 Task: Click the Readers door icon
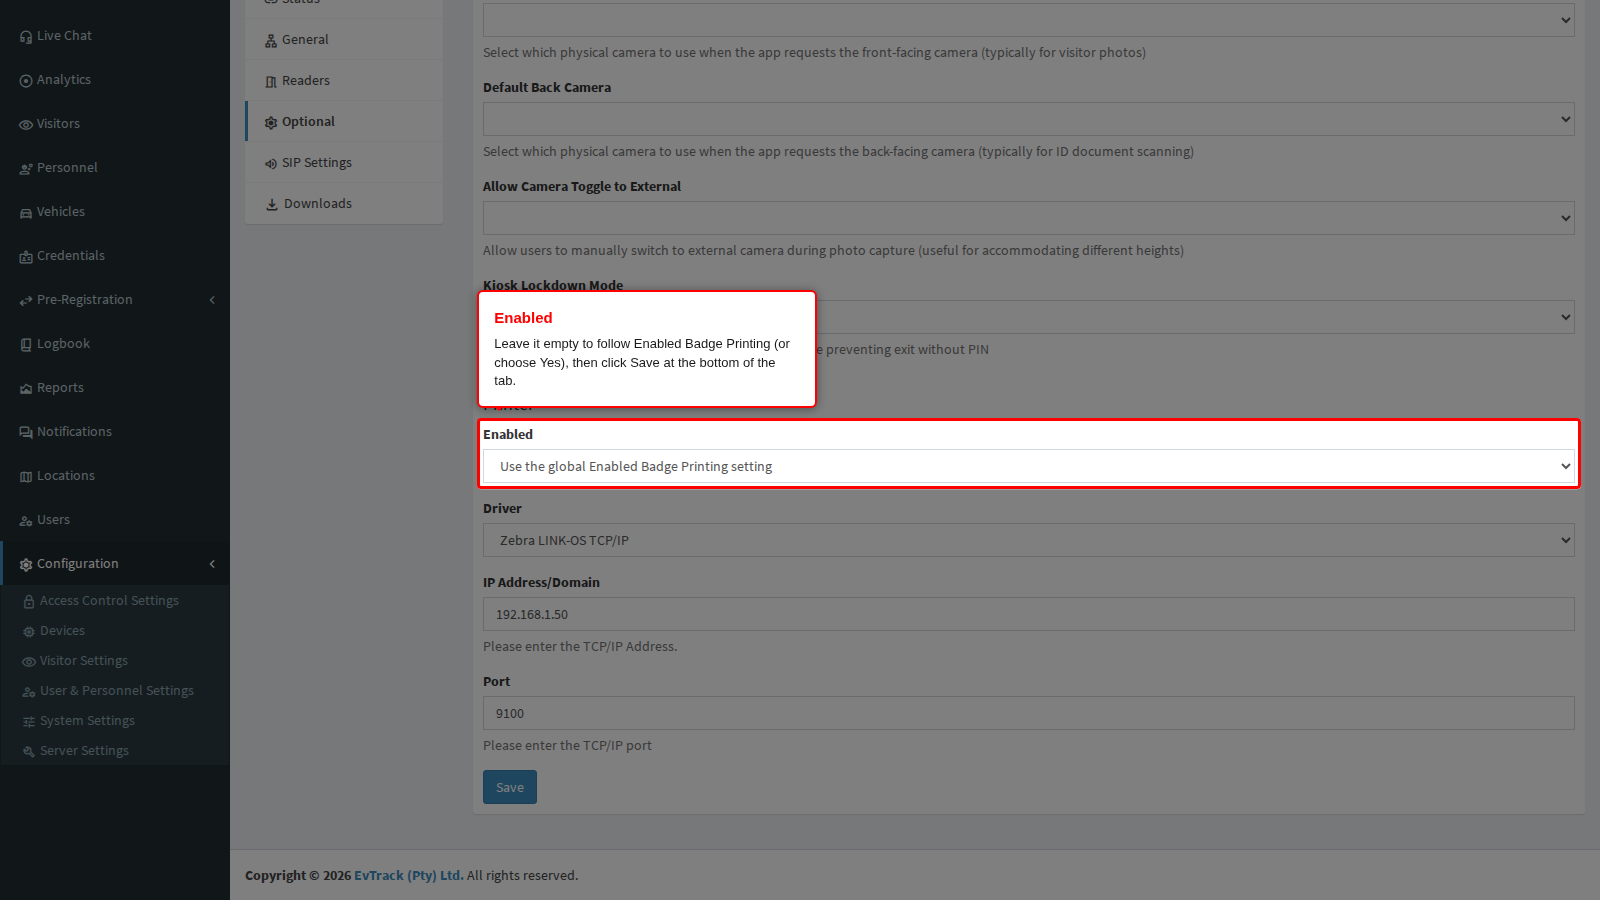[x=271, y=82]
